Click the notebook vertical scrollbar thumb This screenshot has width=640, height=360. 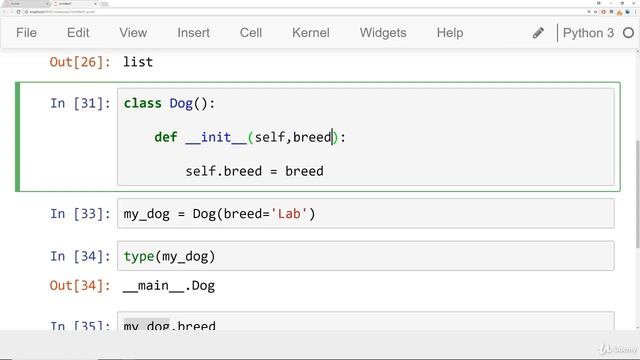[638, 194]
